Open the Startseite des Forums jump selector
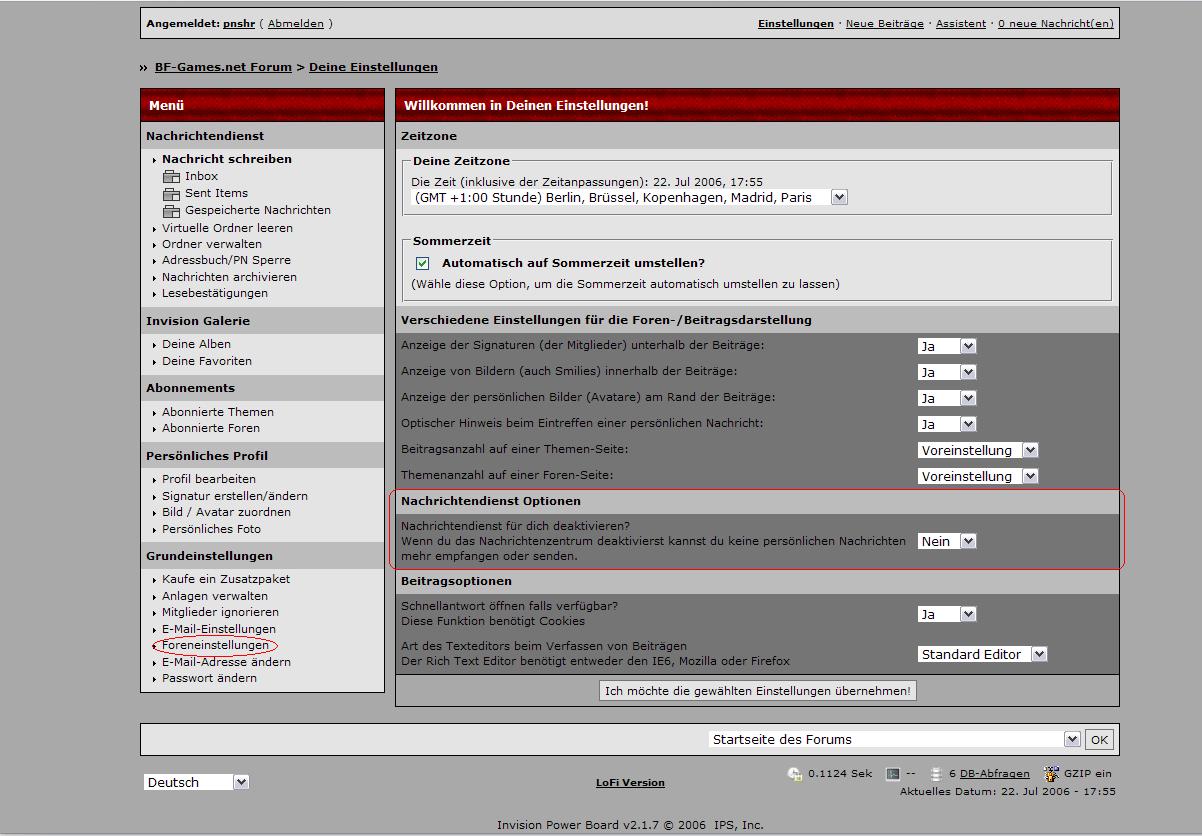This screenshot has width=1202, height=836. pyautogui.click(x=1072, y=739)
